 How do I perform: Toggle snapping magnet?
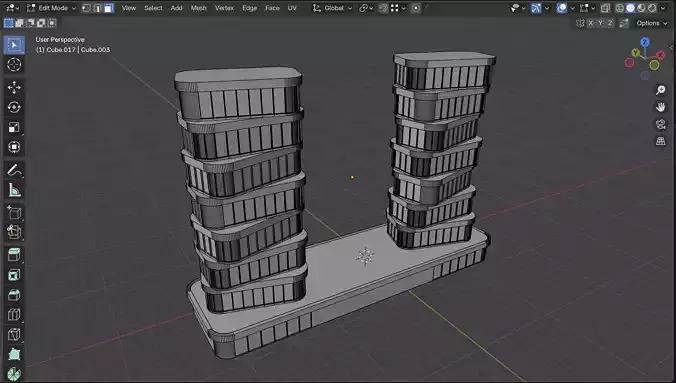pos(383,8)
